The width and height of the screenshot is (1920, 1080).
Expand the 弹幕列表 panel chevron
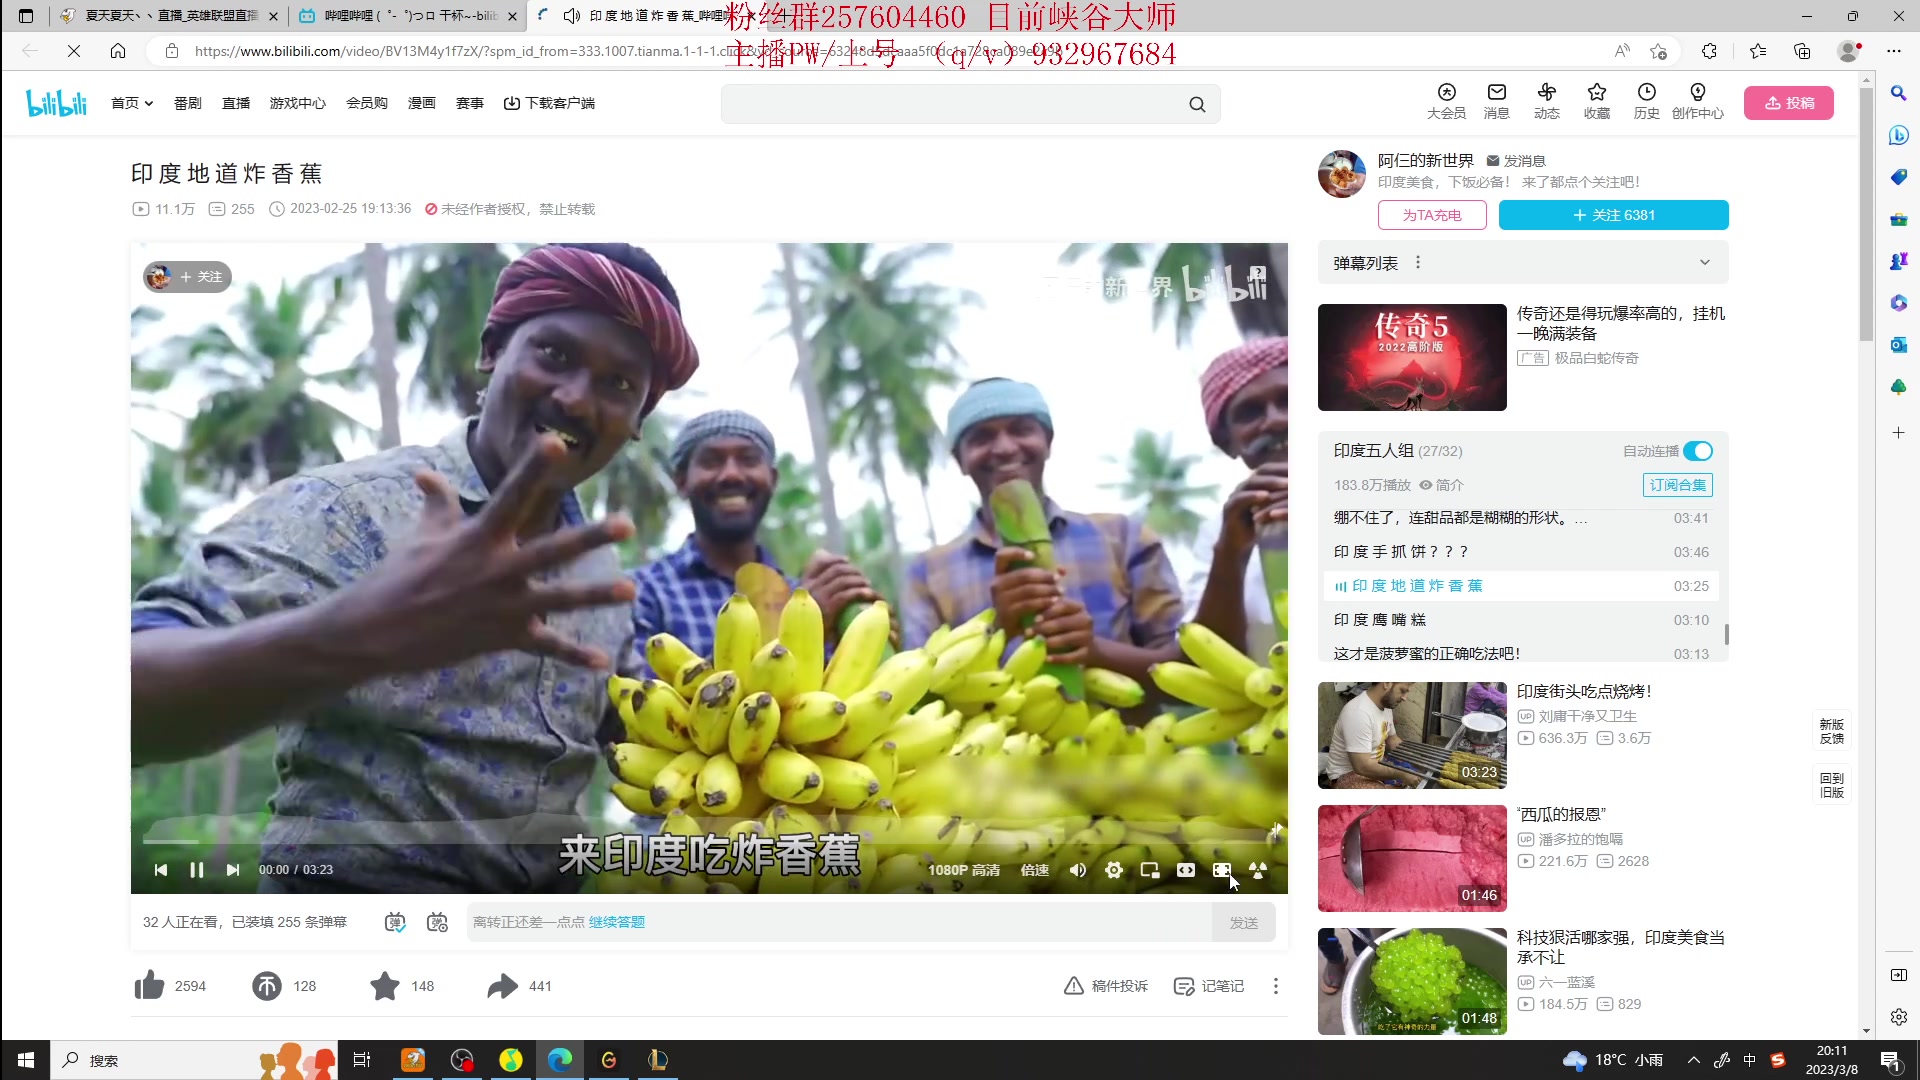click(1705, 263)
